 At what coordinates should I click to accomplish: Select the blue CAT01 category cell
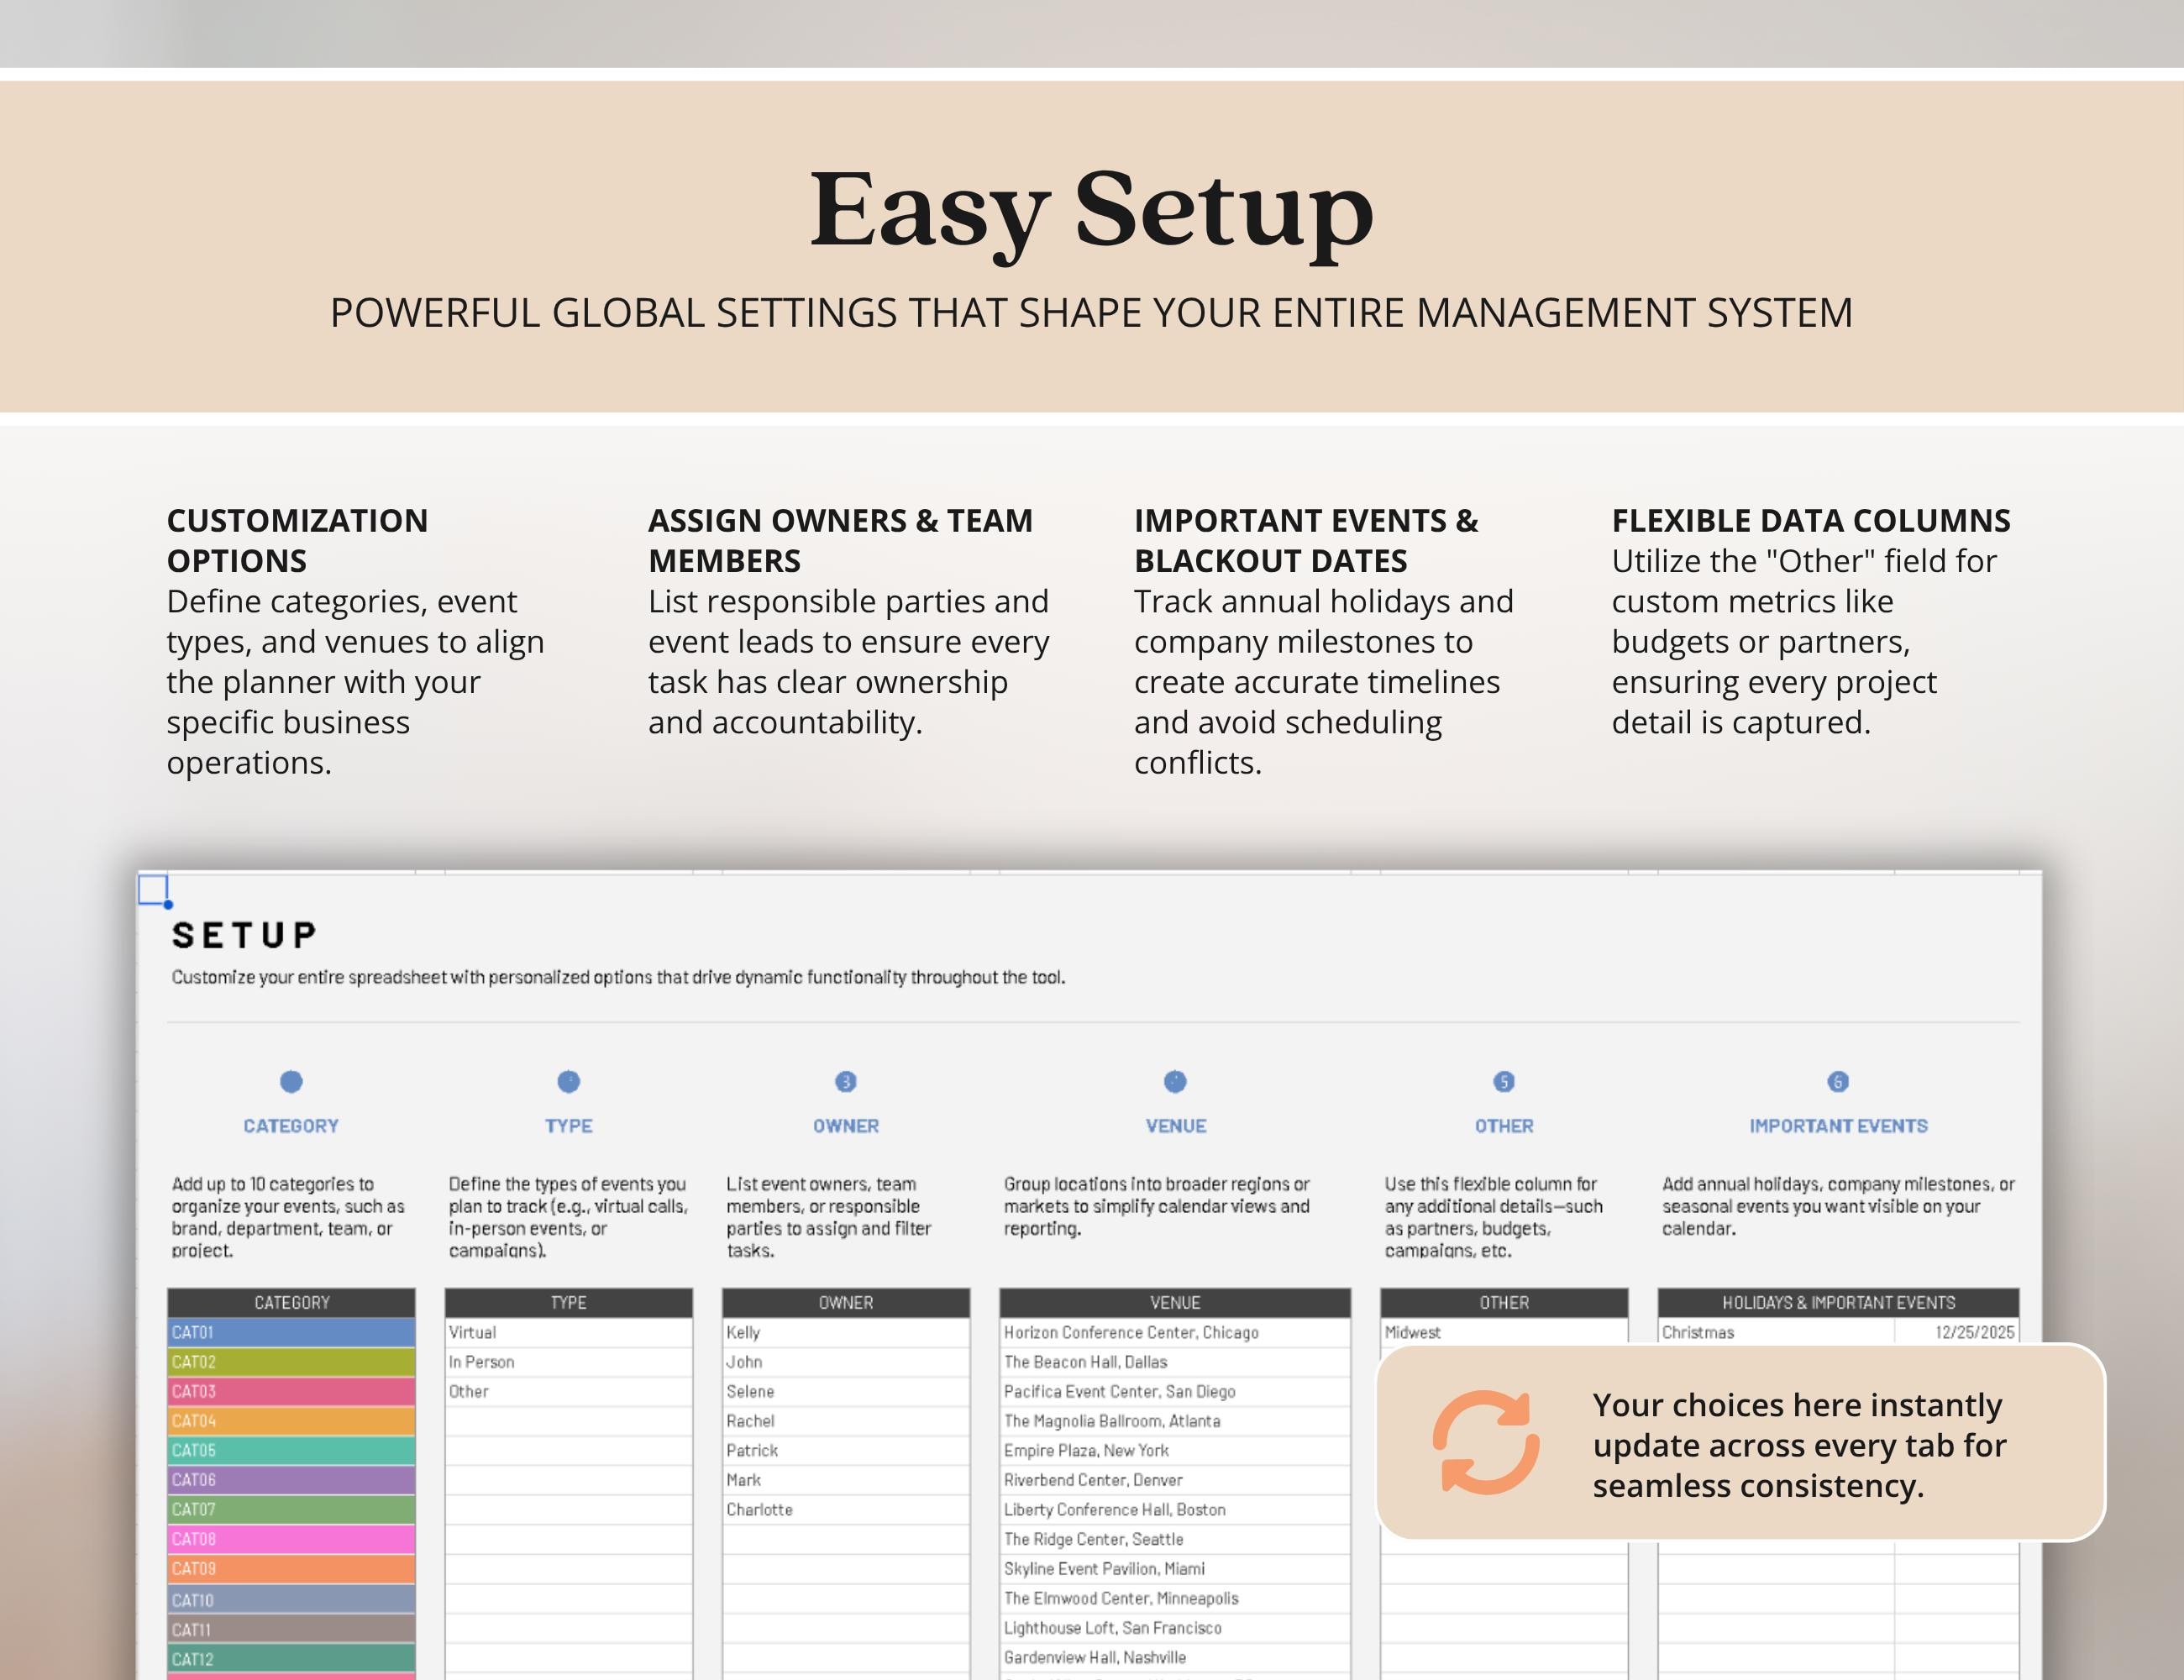[x=291, y=1332]
